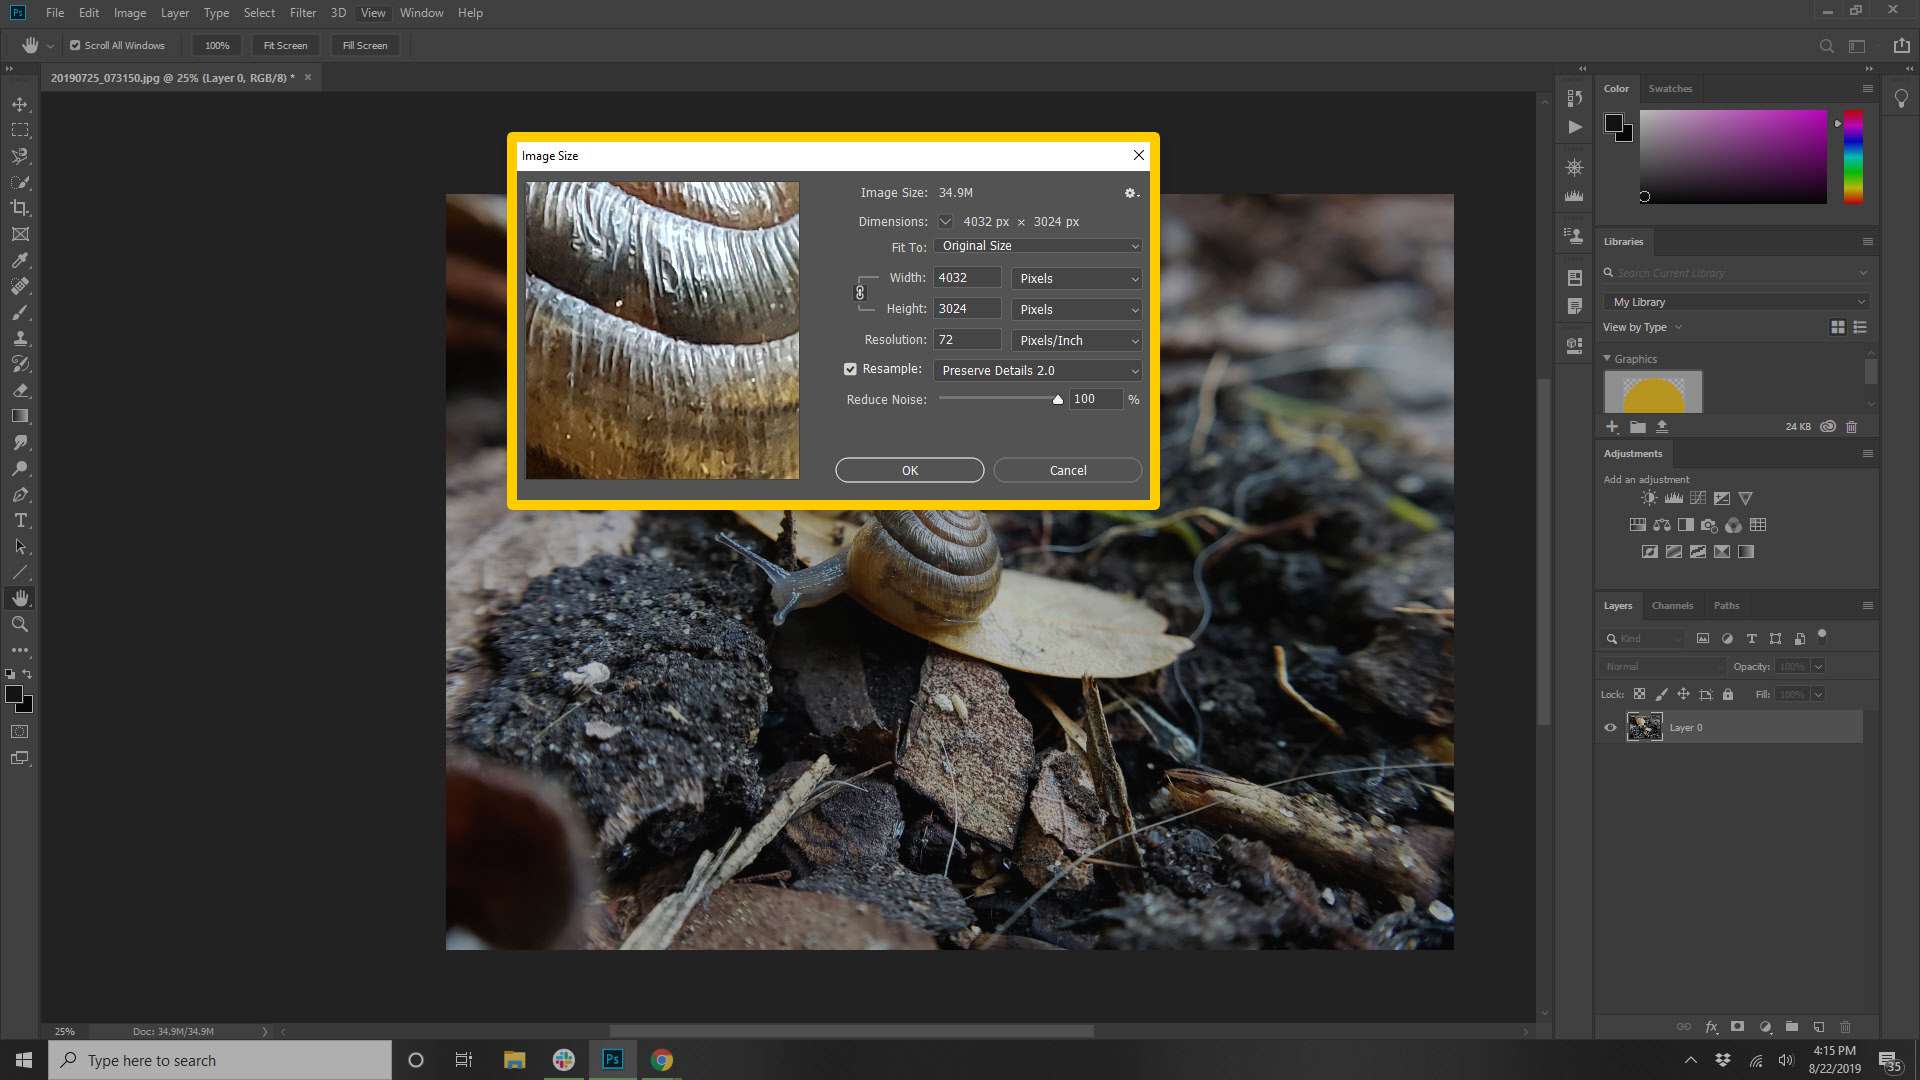This screenshot has width=1920, height=1080.
Task: Expand the Resolution units dropdown
Action: (1133, 340)
